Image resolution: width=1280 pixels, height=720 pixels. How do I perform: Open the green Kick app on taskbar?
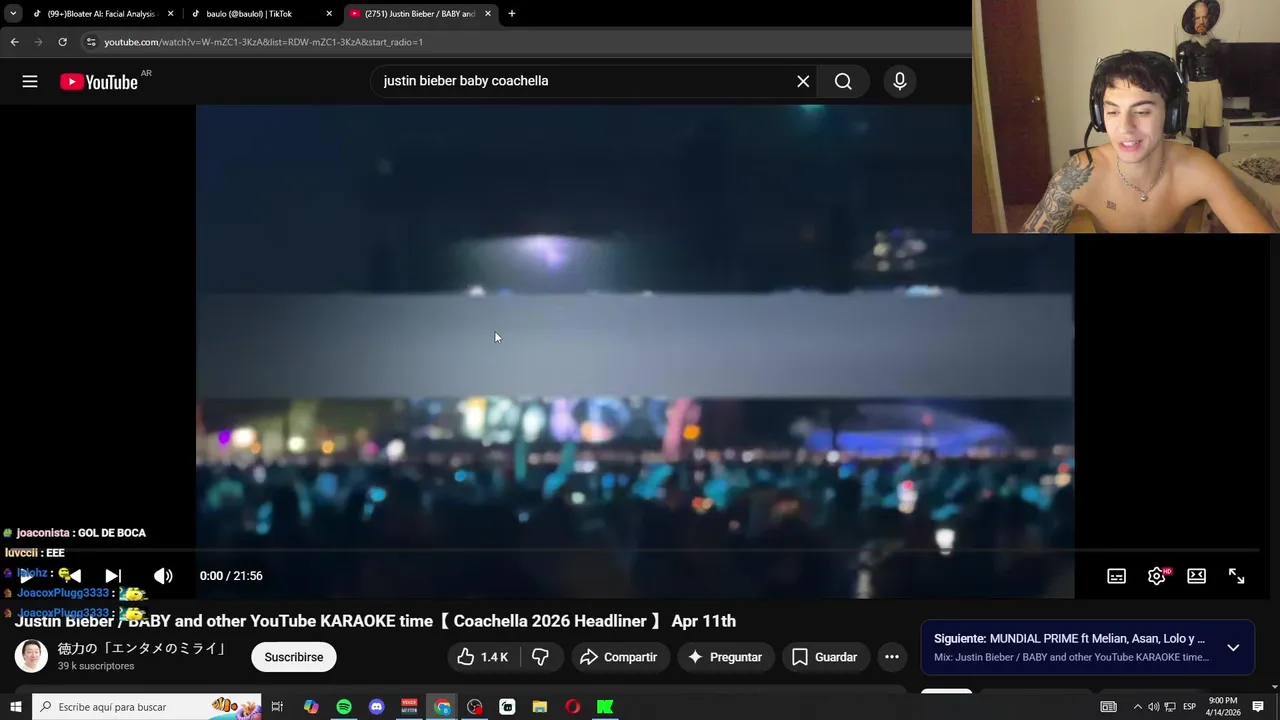605,707
